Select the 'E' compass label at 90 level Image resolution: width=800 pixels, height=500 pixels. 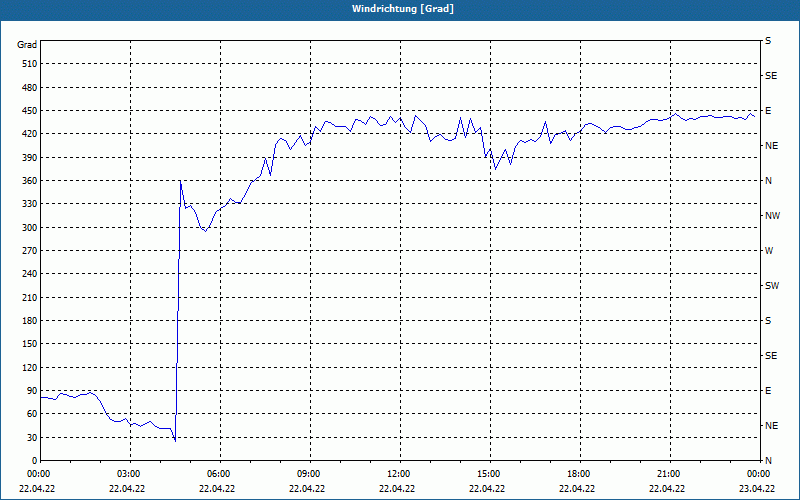768,391
